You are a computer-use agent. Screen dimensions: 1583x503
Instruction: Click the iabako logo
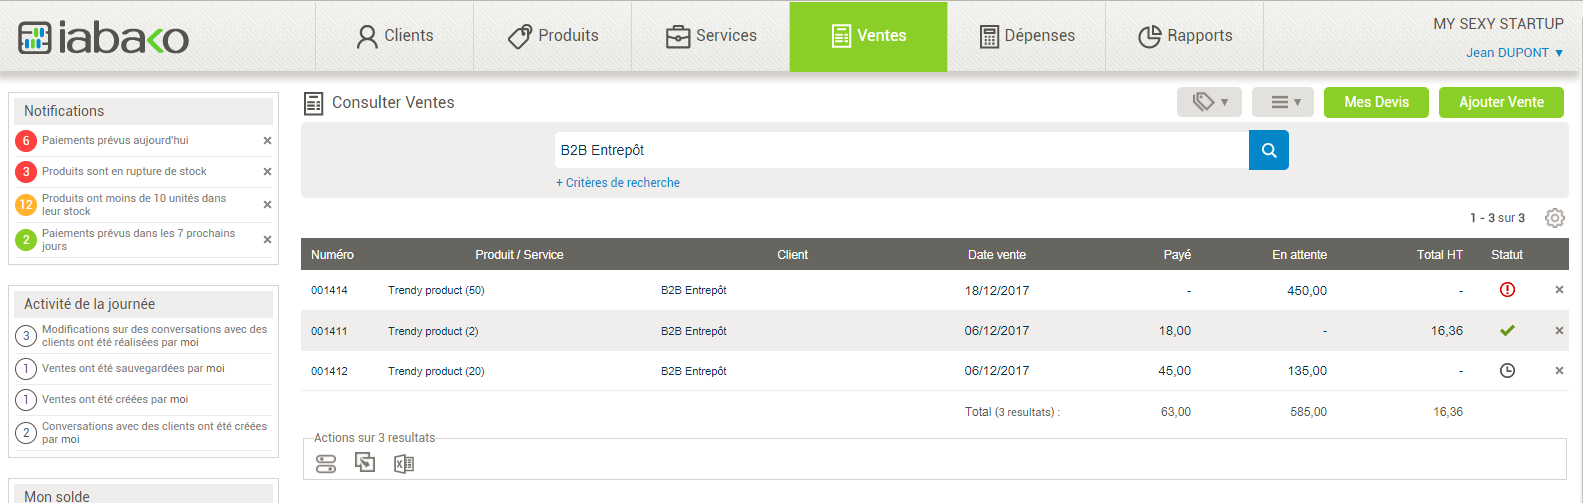103,38
